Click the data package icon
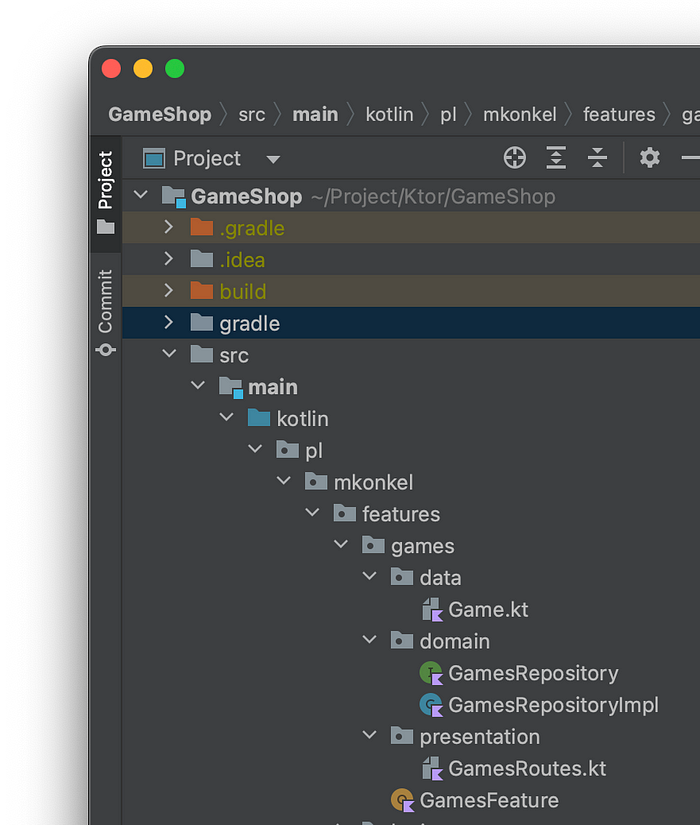 click(x=402, y=577)
